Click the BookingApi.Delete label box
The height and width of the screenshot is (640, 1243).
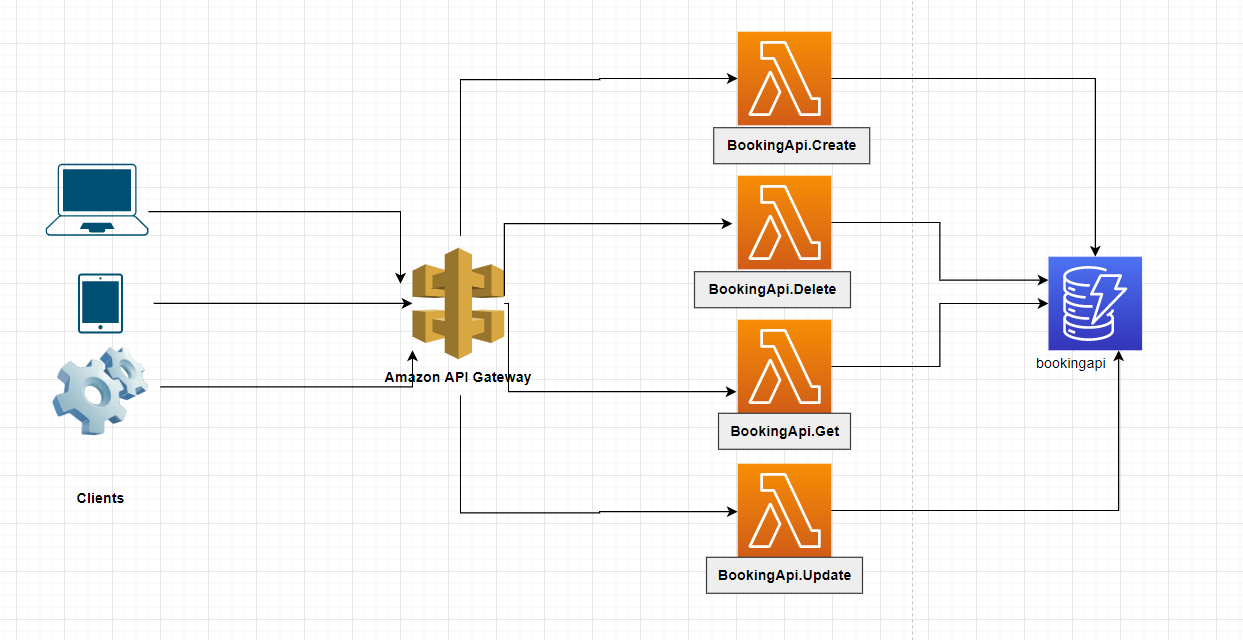pyautogui.click(x=772, y=289)
